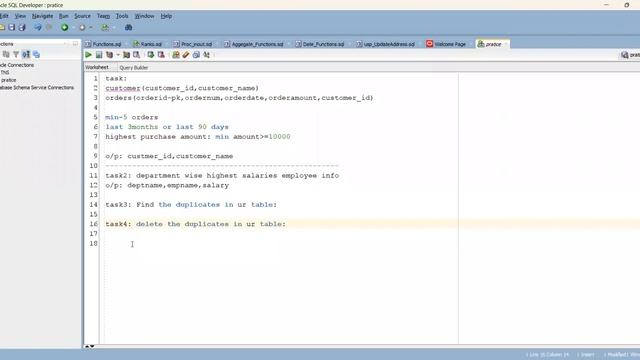The height and width of the screenshot is (360, 640).
Task: Select Oracle Connections tree node
Action: coord(17,65)
